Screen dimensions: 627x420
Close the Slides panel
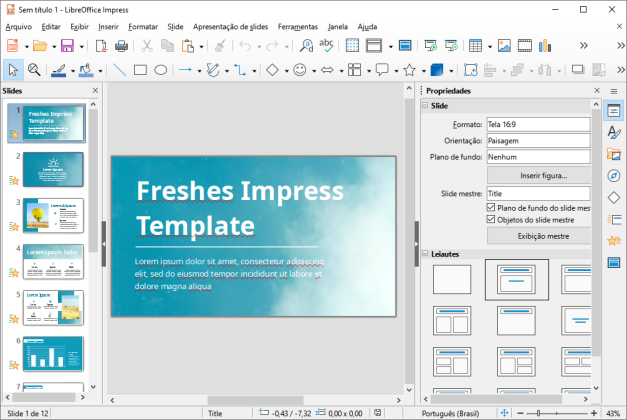(95, 91)
